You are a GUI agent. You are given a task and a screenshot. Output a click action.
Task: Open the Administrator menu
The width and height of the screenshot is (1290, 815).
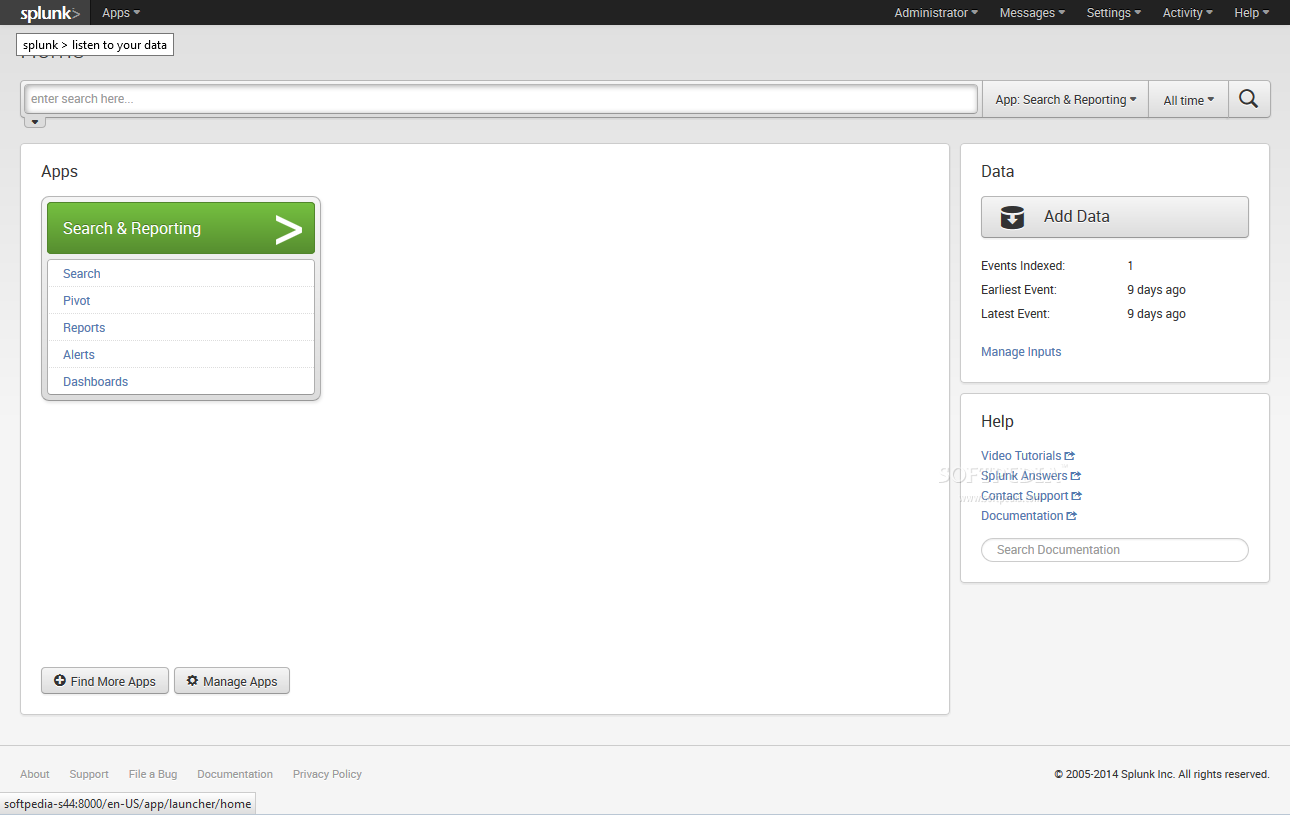936,13
